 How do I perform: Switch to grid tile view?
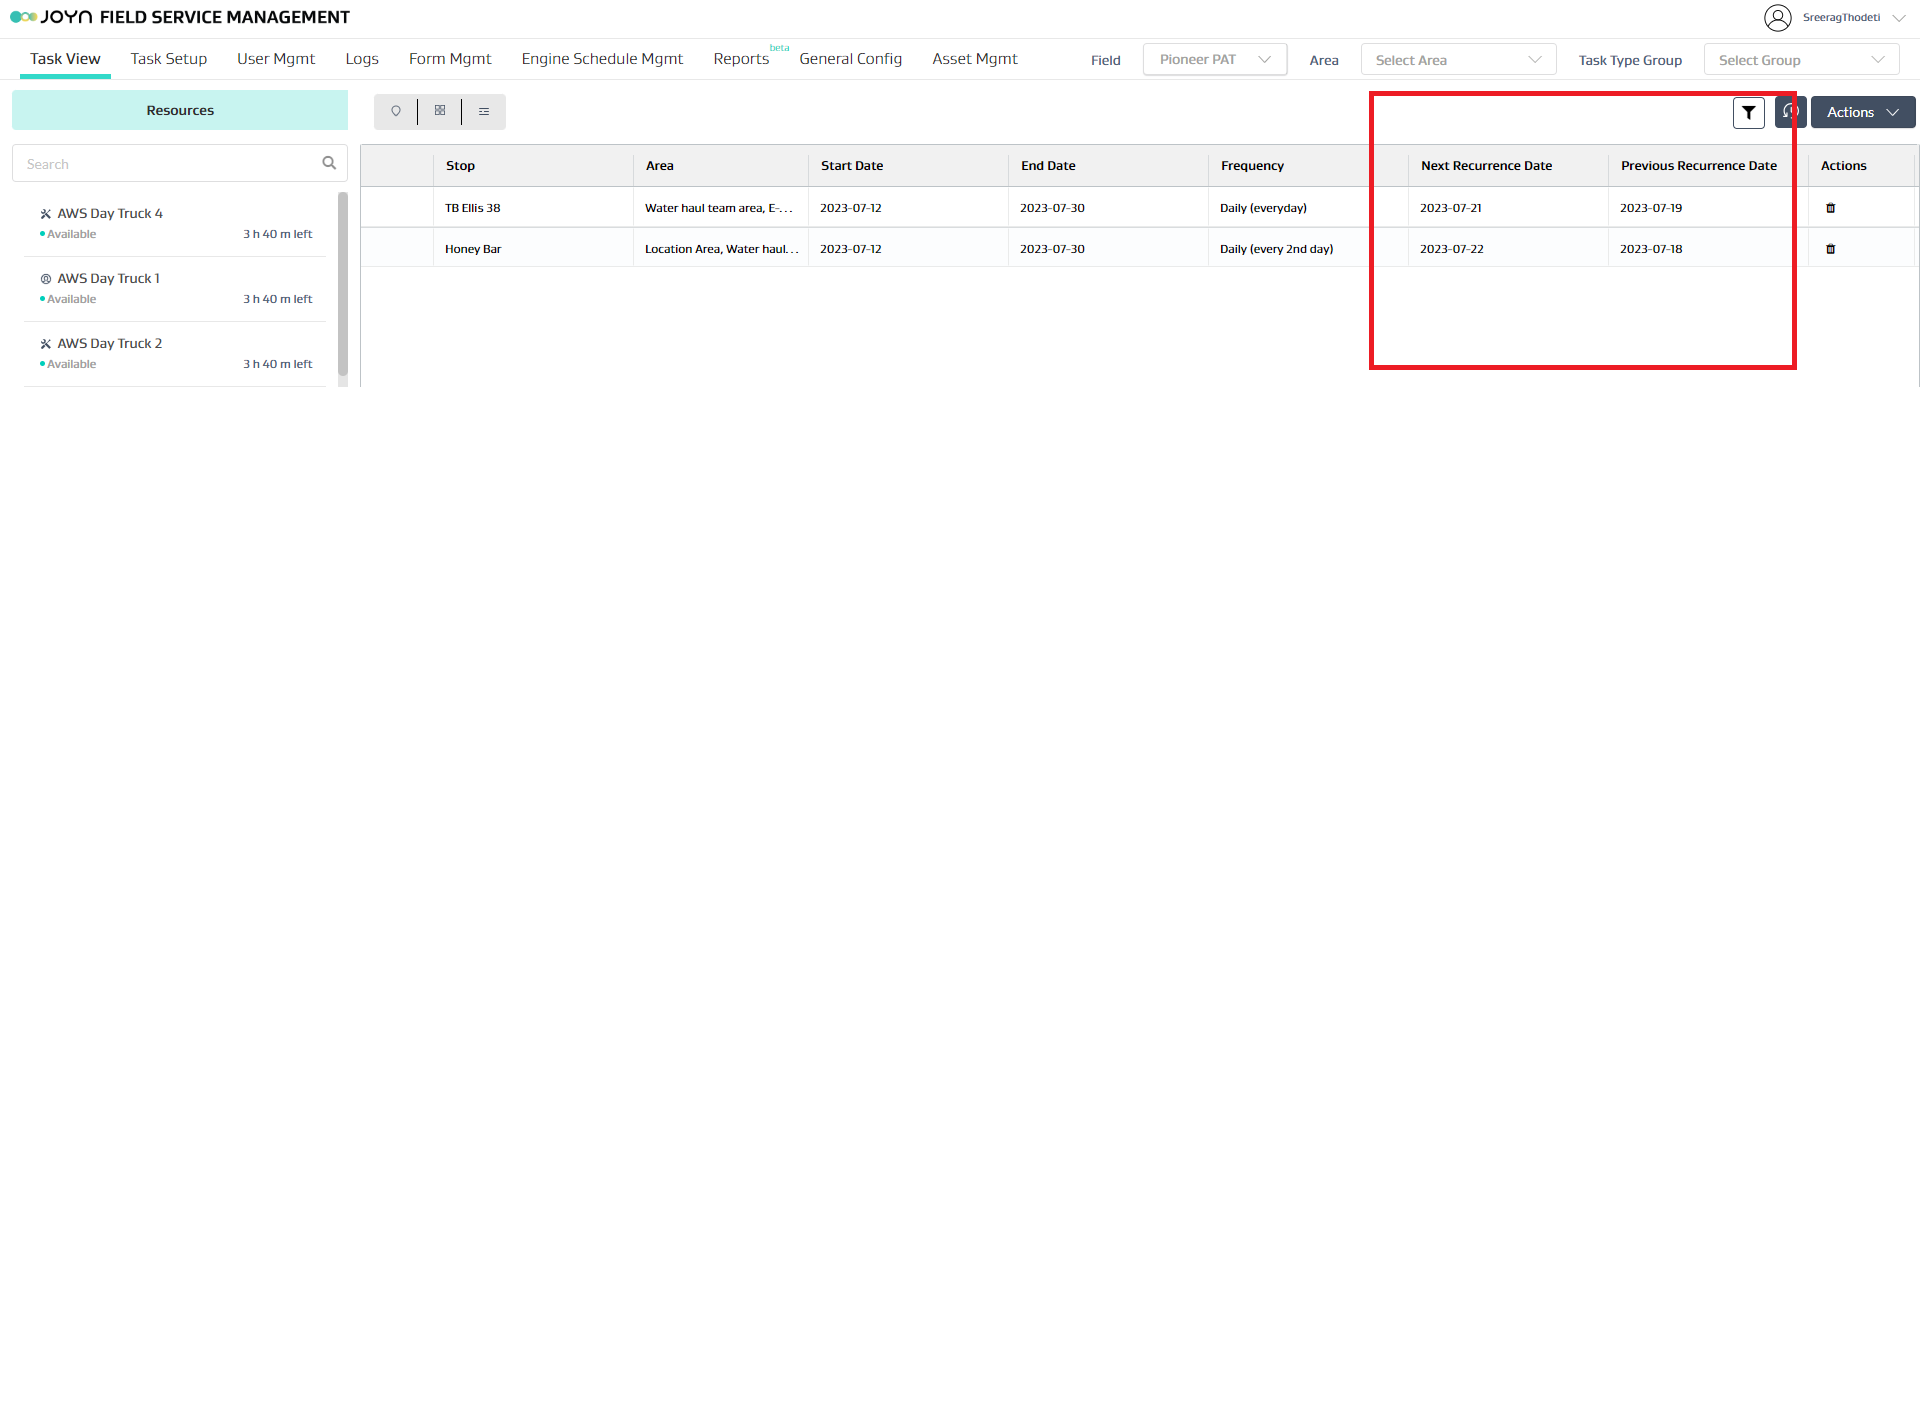440,111
